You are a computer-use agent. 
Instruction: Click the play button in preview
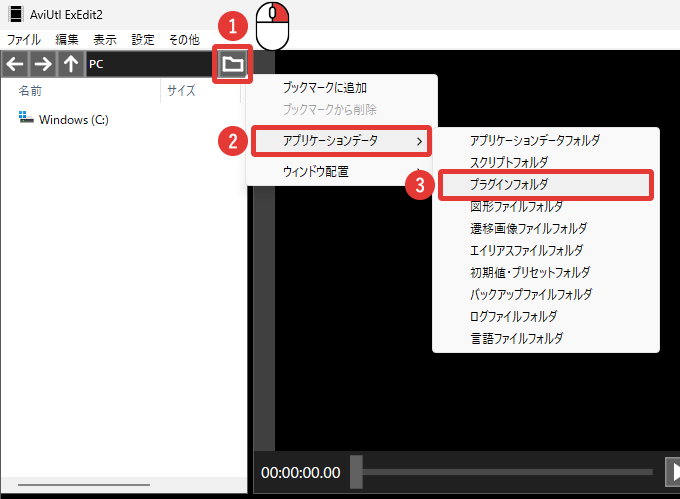673,472
